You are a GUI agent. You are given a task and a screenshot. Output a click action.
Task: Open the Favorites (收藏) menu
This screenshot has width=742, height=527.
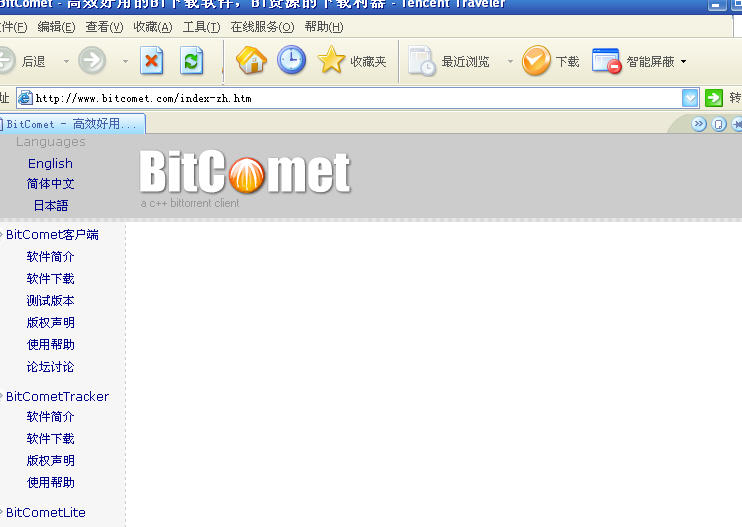click(153, 27)
